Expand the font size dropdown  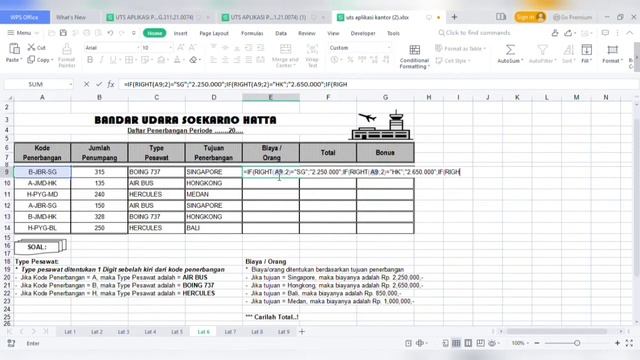tap(170, 48)
